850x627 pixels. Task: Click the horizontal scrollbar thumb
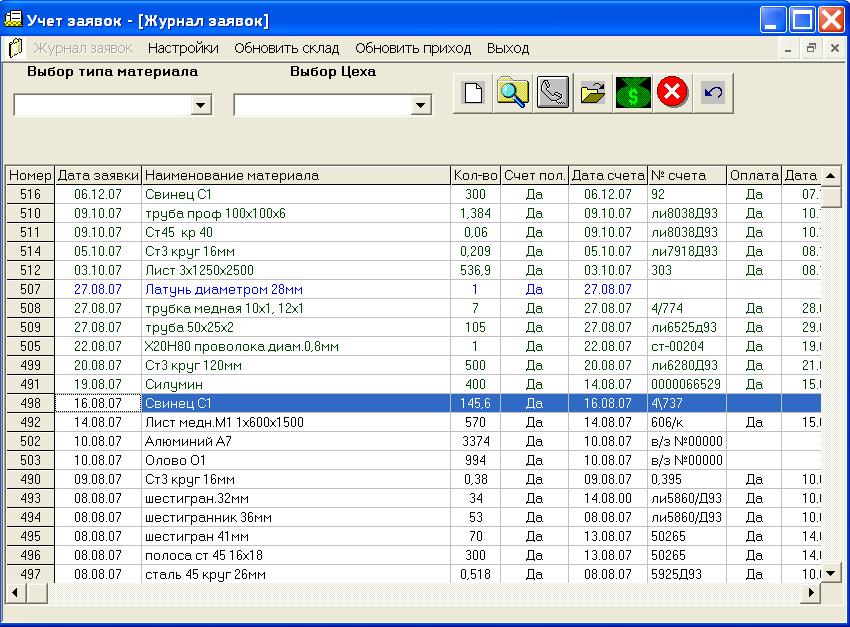click(x=37, y=593)
